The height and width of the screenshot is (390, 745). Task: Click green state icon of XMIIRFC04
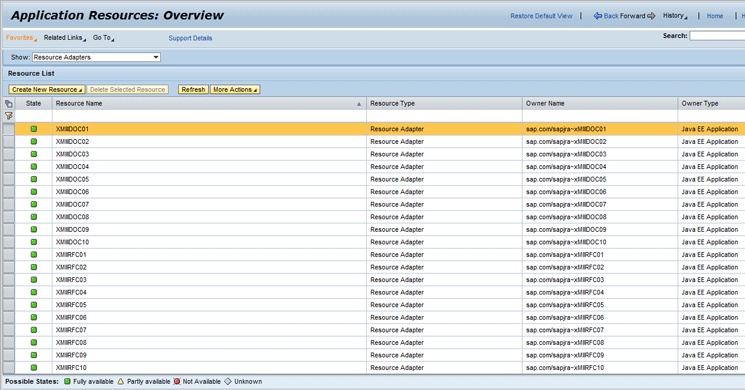(34, 292)
